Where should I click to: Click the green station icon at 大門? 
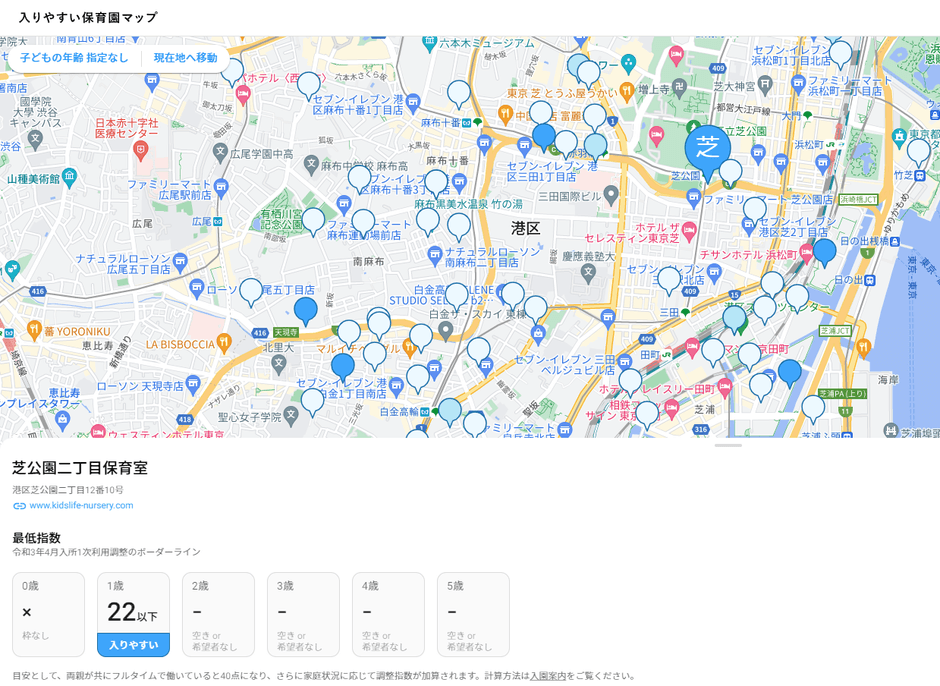[x=807, y=115]
